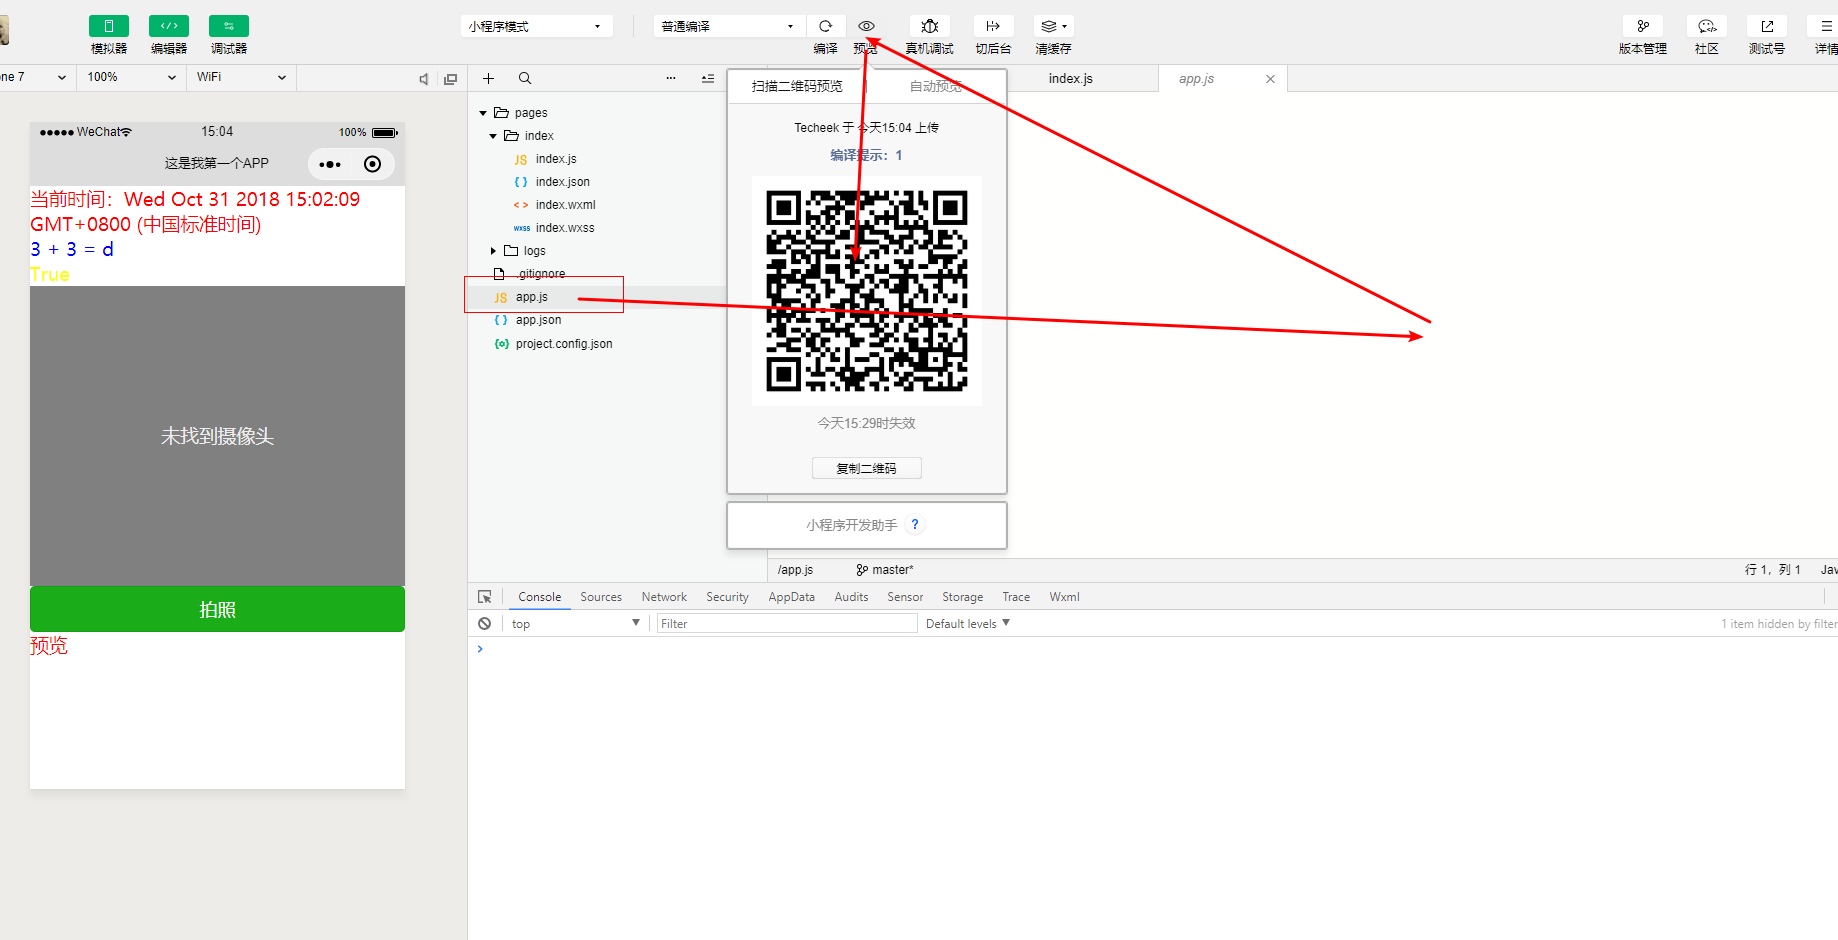Click the element inspector icon in devtools
The height and width of the screenshot is (940, 1838).
(485, 597)
